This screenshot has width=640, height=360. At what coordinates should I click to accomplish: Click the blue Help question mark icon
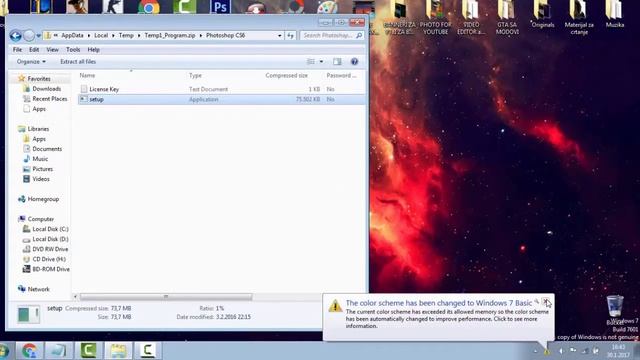[x=354, y=62]
